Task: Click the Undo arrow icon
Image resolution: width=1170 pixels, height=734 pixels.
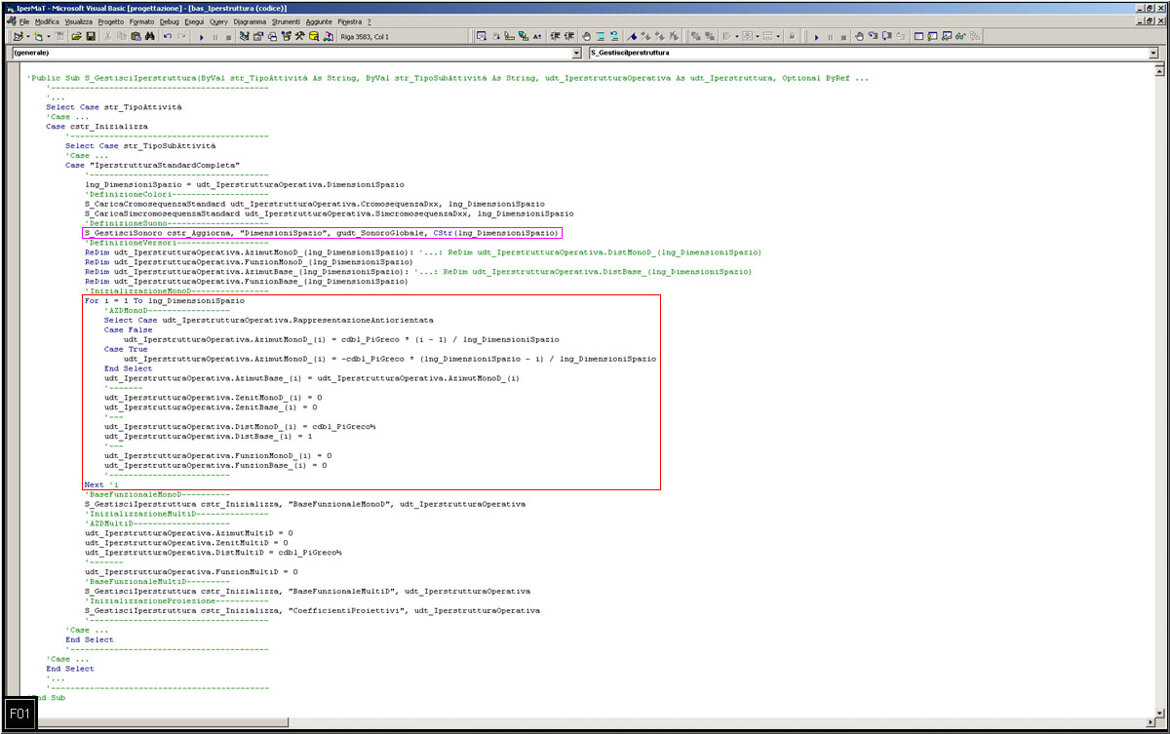Action: (x=167, y=37)
